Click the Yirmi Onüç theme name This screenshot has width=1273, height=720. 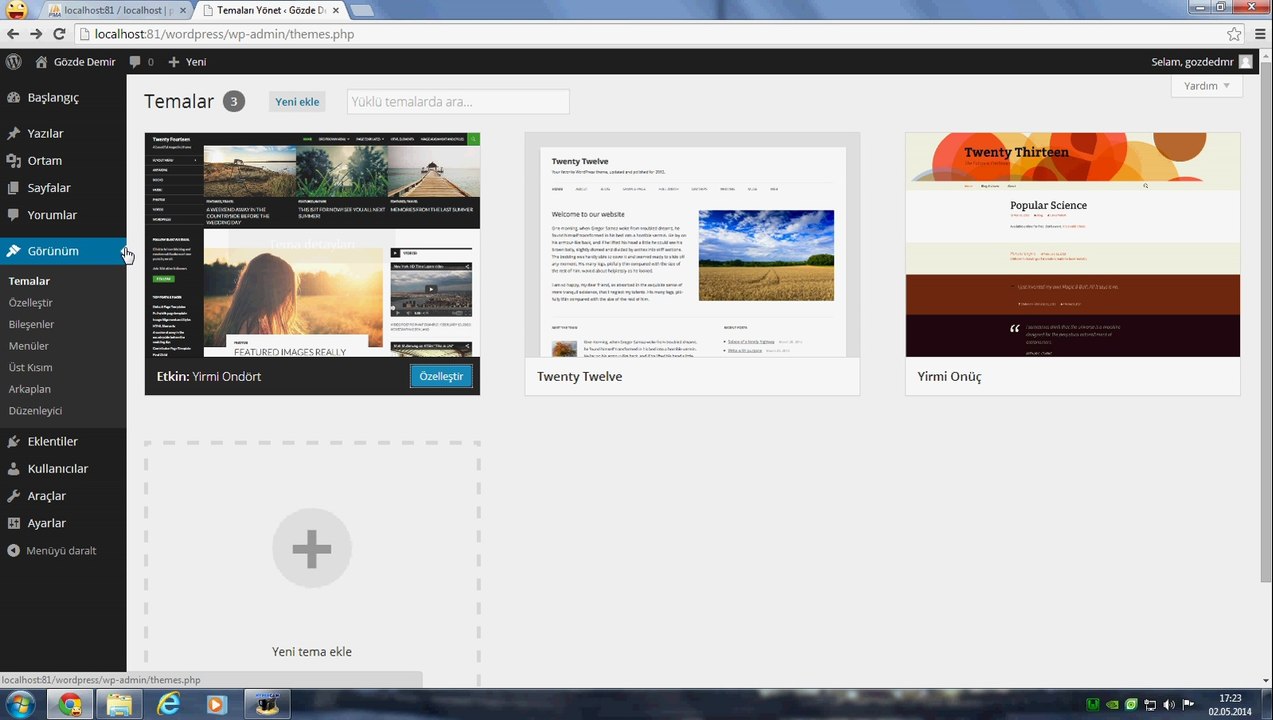click(949, 377)
